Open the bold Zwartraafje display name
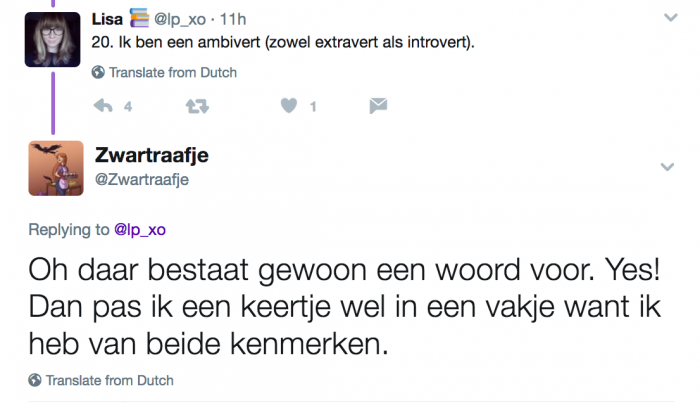 pyautogui.click(x=152, y=155)
